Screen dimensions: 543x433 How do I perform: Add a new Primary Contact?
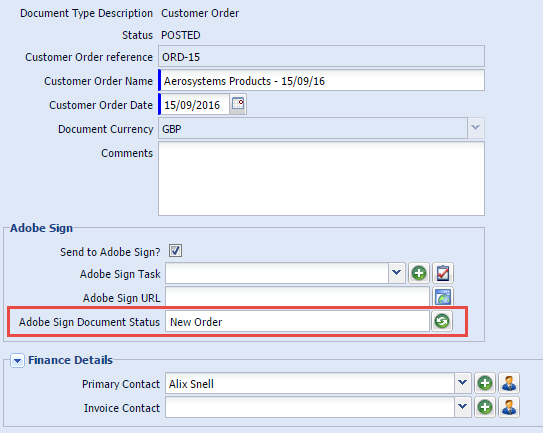(x=485, y=383)
